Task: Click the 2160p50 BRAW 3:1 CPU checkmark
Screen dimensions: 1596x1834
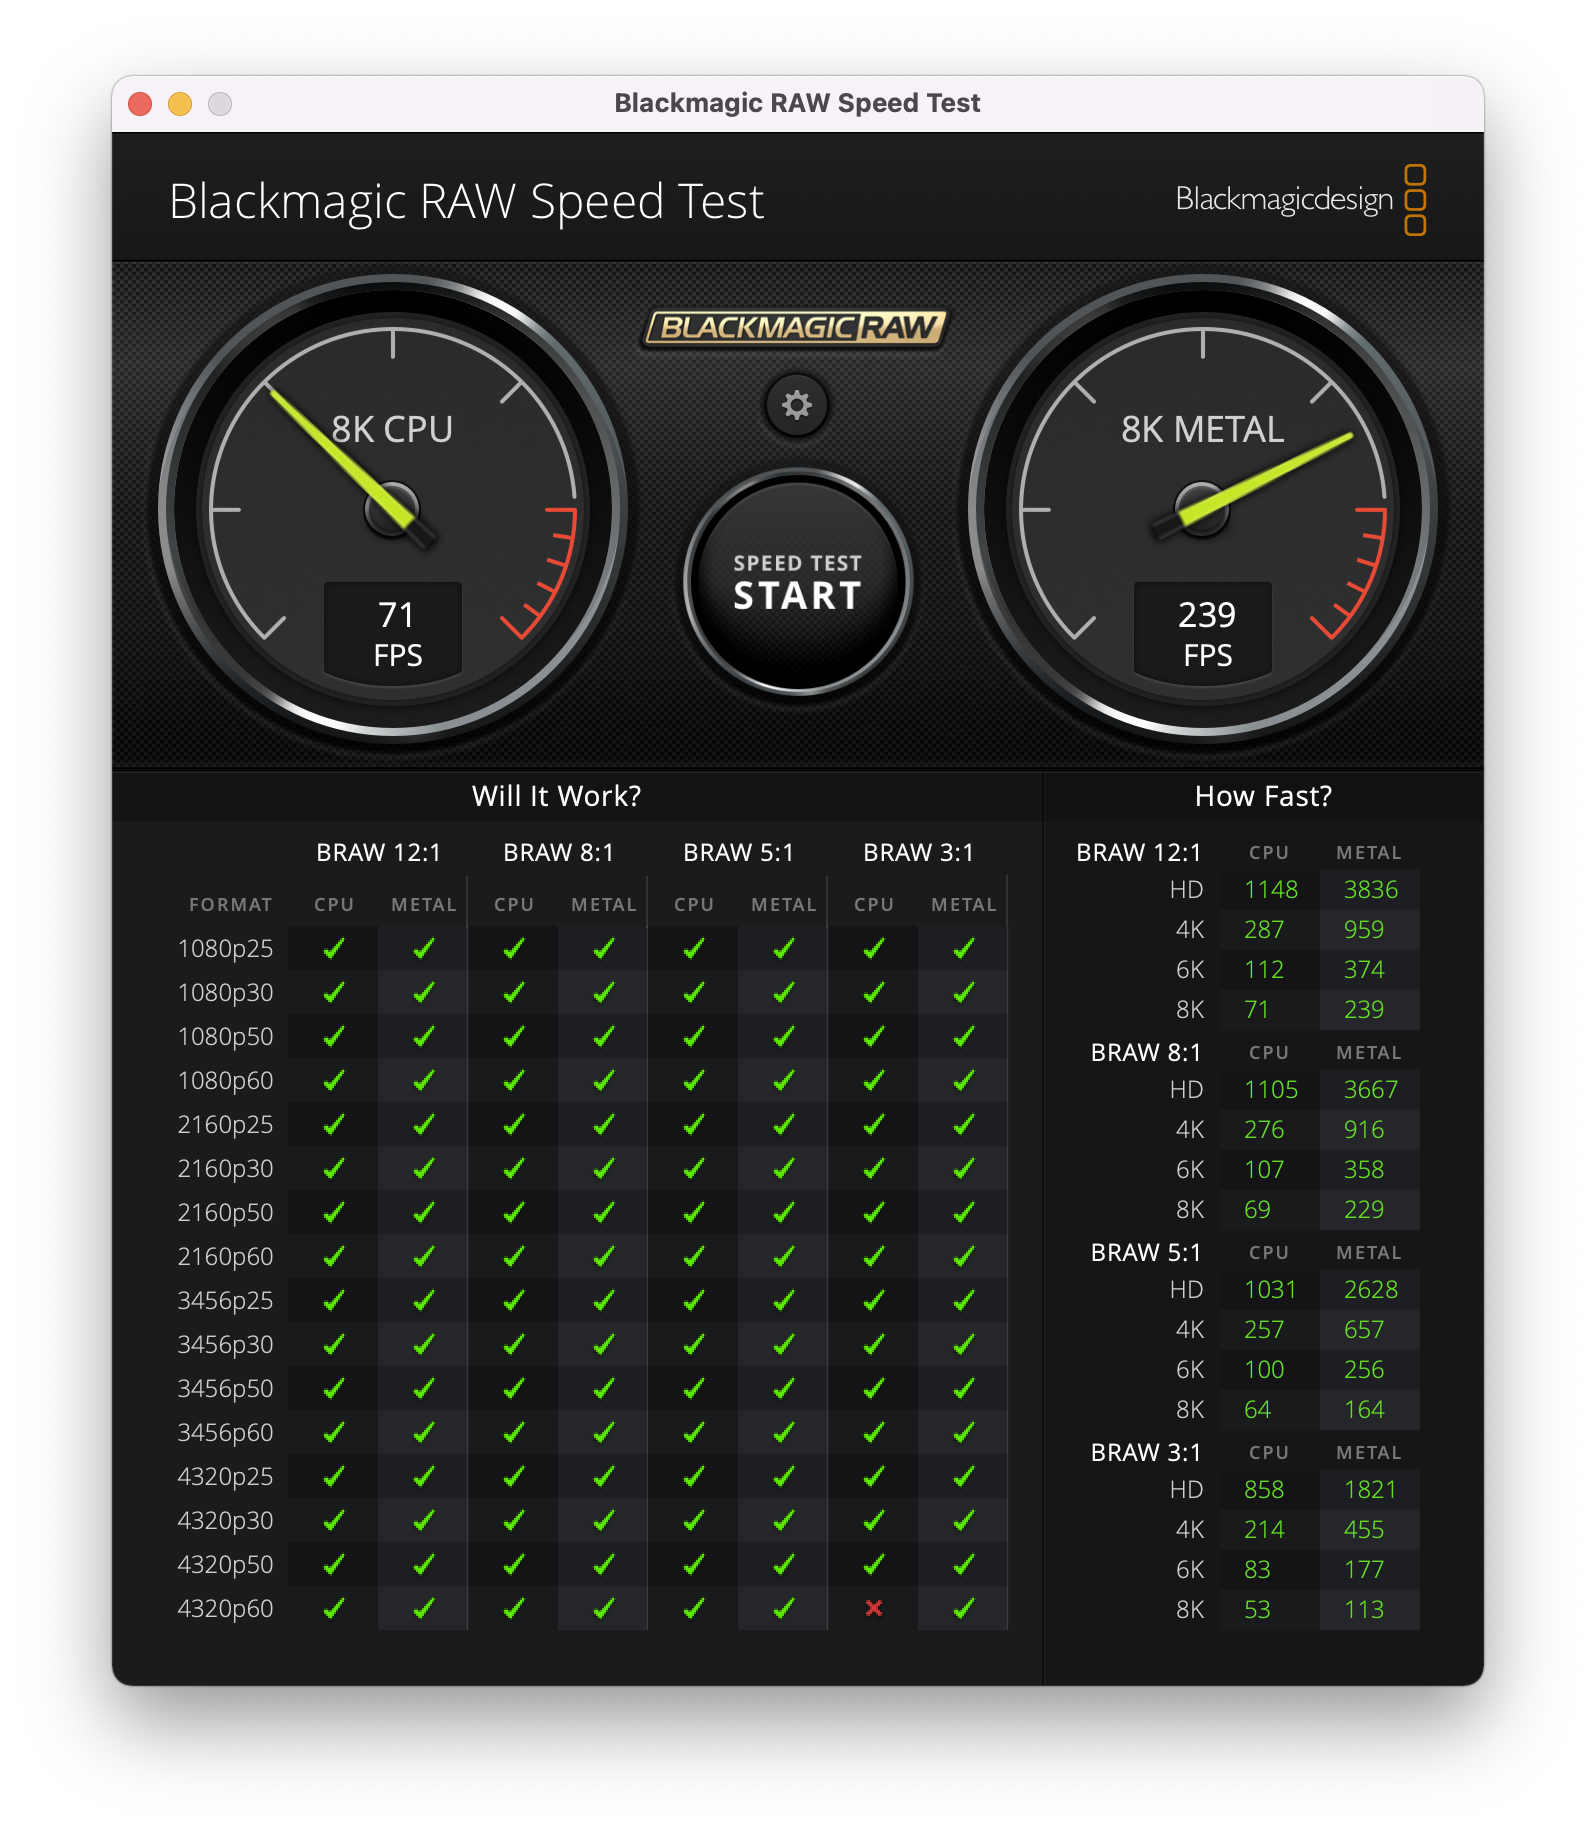Action: 874,1212
